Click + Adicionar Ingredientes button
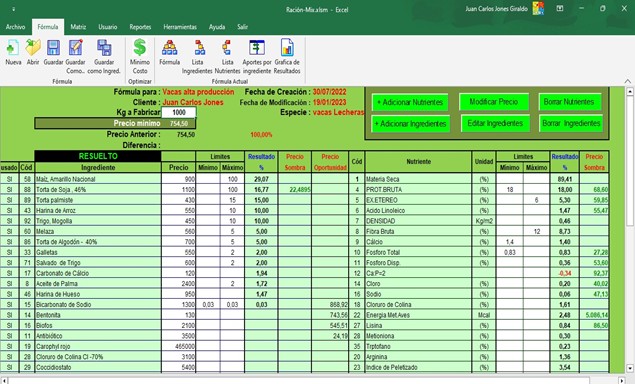The width and height of the screenshot is (635, 384). [410, 124]
